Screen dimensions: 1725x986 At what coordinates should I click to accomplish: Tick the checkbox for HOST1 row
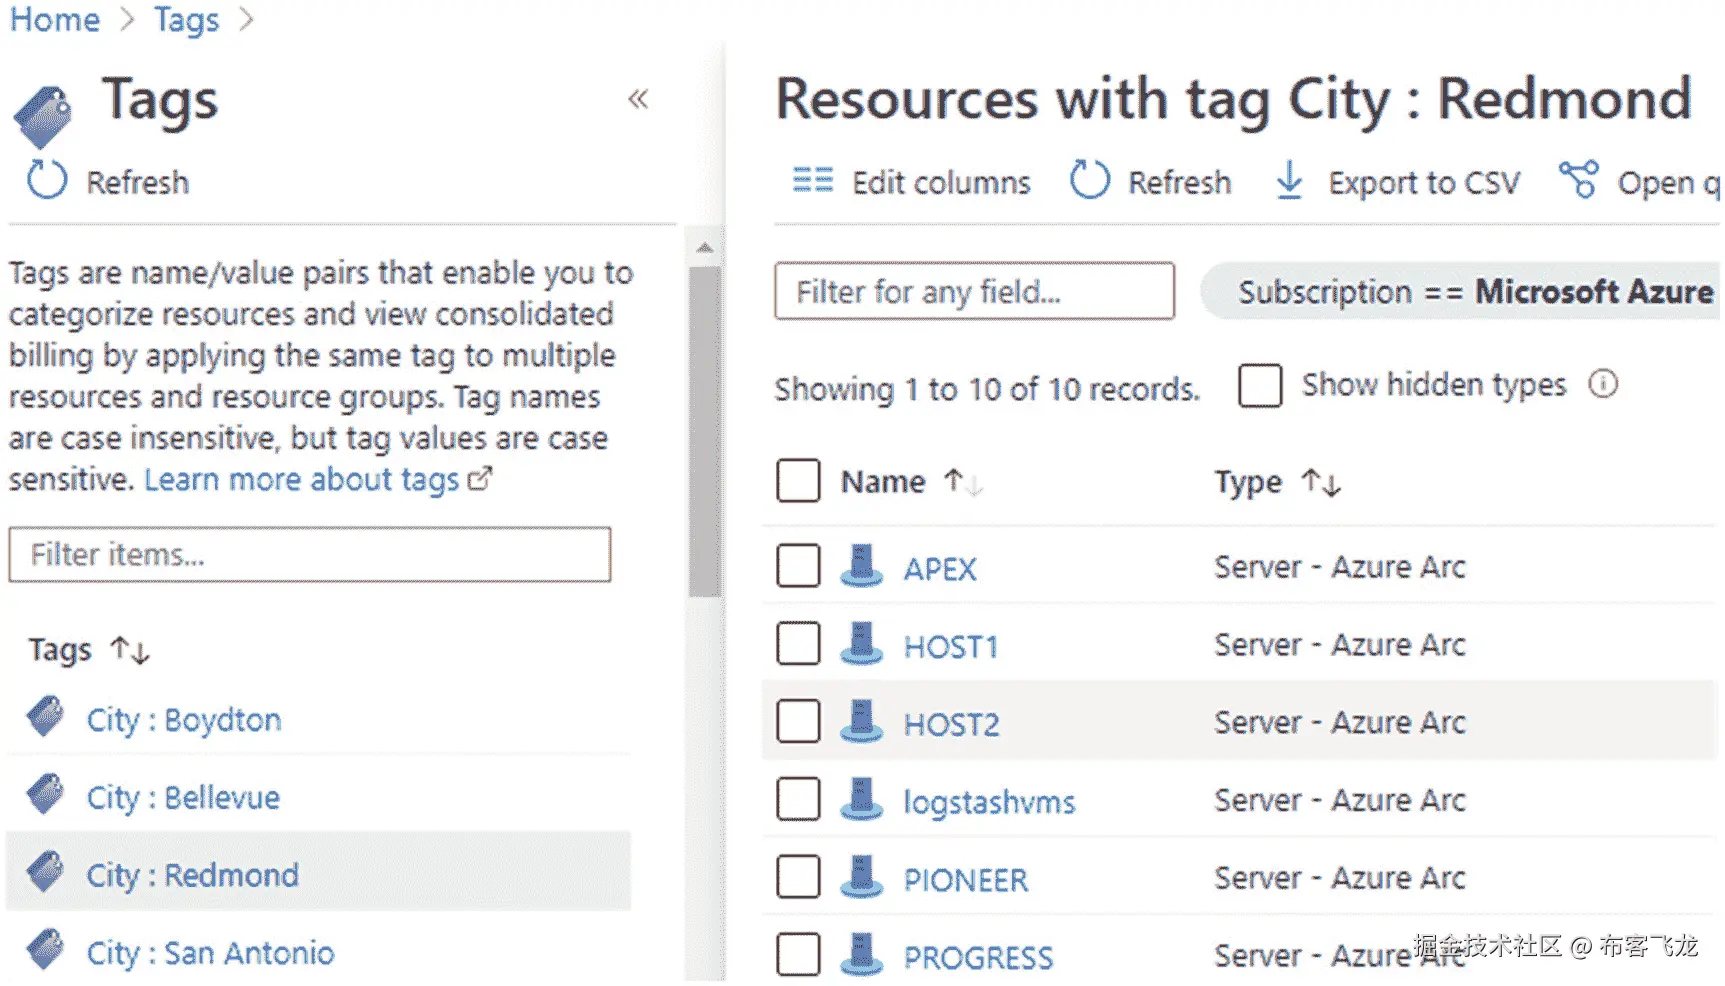[x=798, y=644]
